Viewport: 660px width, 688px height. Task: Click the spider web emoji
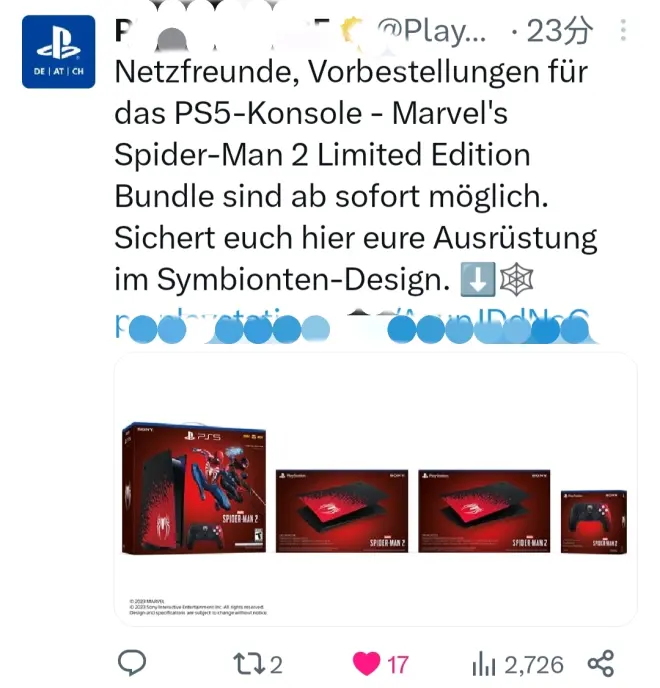pyautogui.click(x=517, y=279)
